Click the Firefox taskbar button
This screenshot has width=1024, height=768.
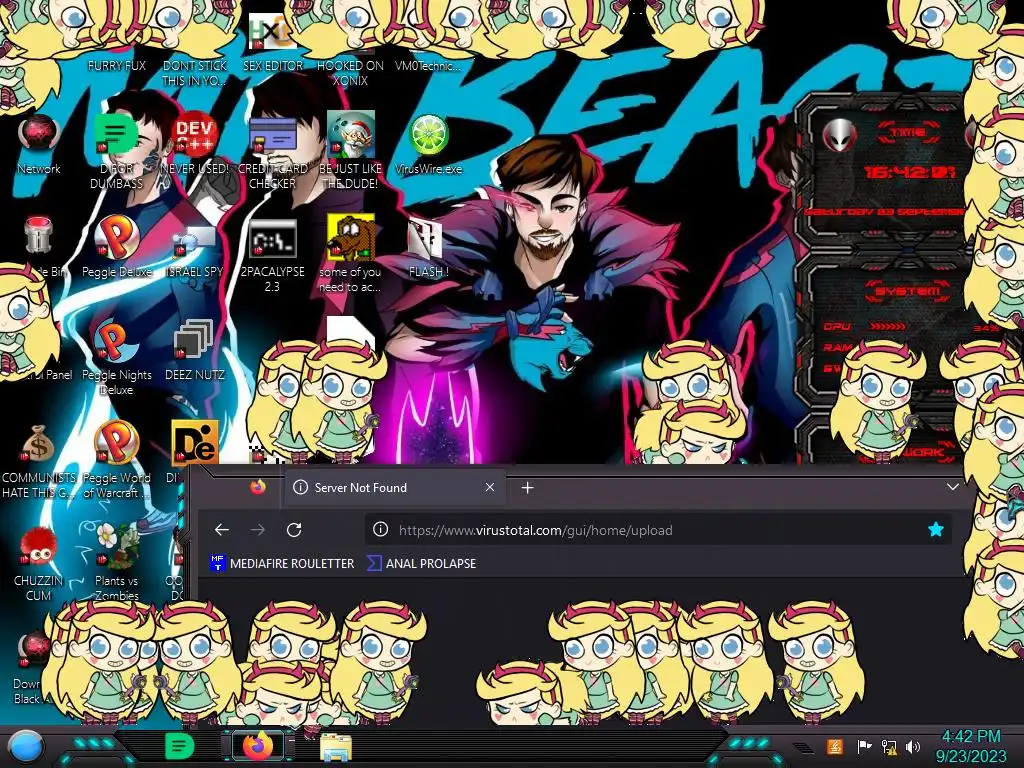(x=258, y=746)
